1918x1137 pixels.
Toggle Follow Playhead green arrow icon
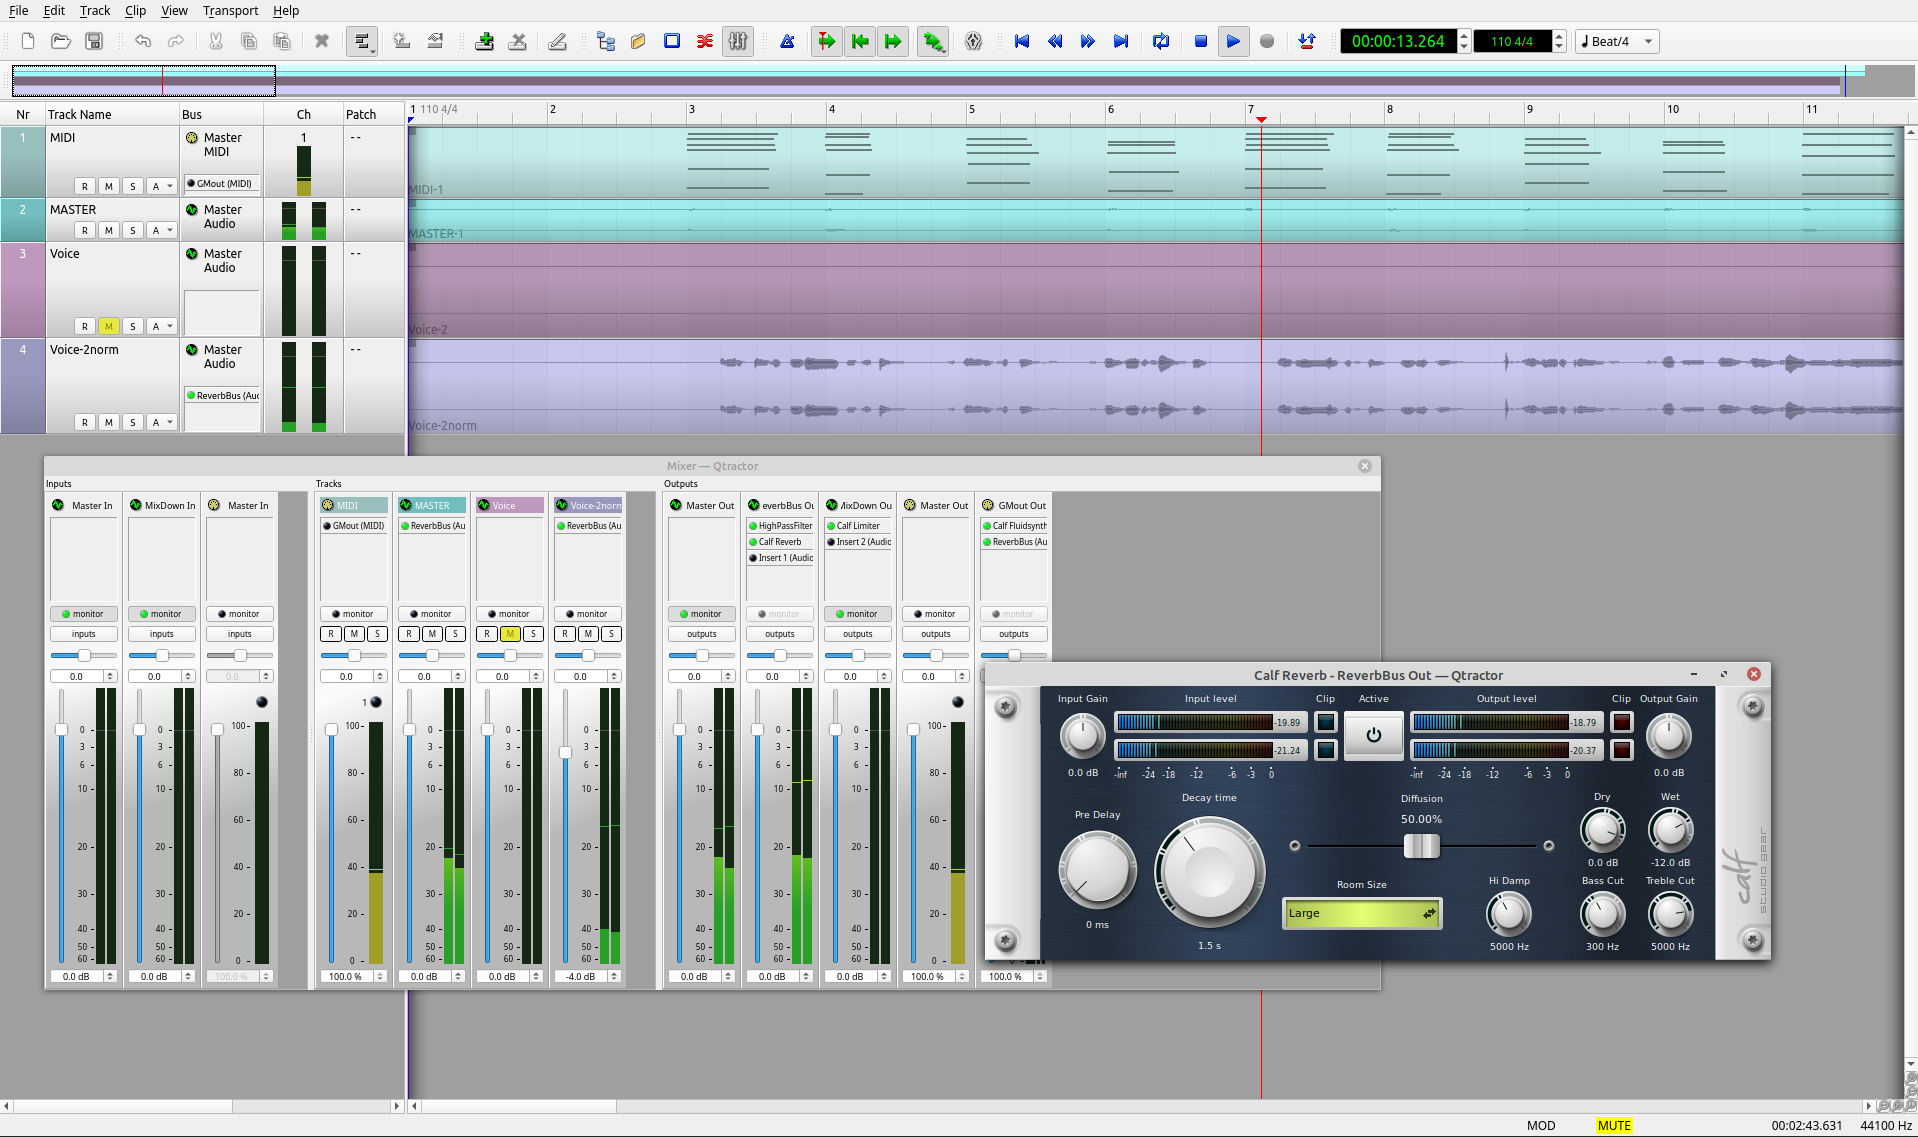[x=827, y=41]
